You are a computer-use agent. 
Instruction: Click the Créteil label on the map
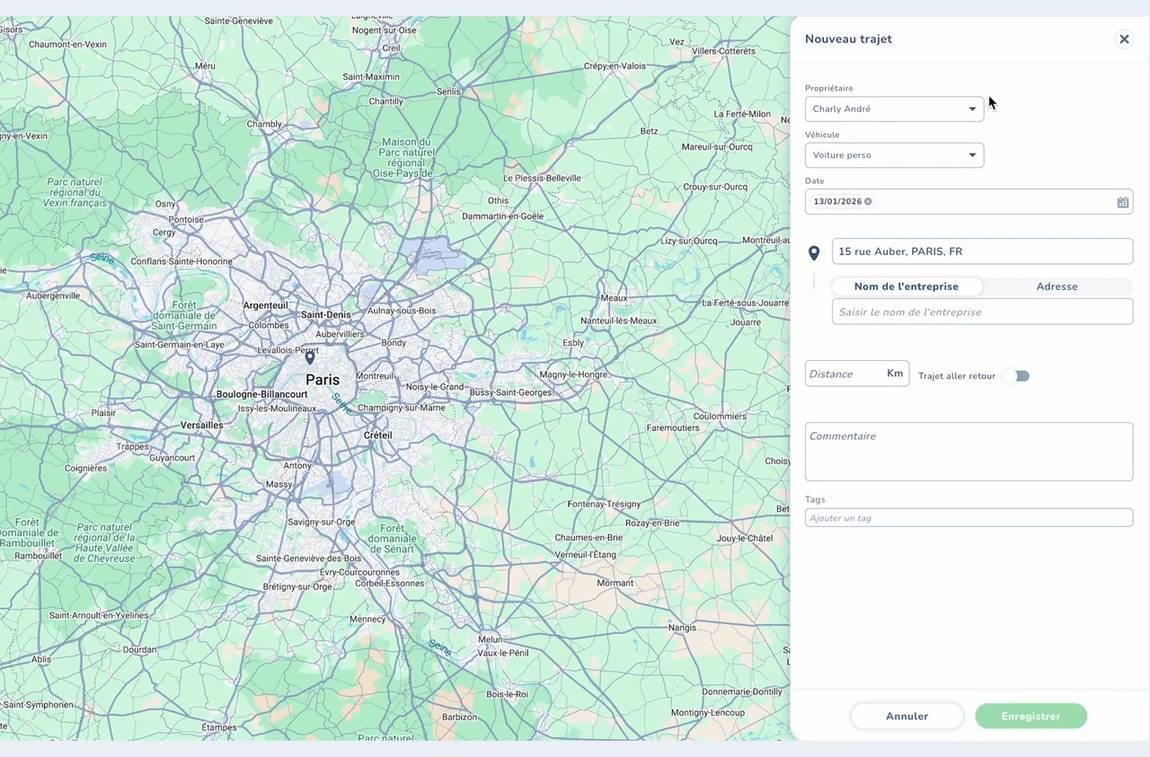[378, 436]
